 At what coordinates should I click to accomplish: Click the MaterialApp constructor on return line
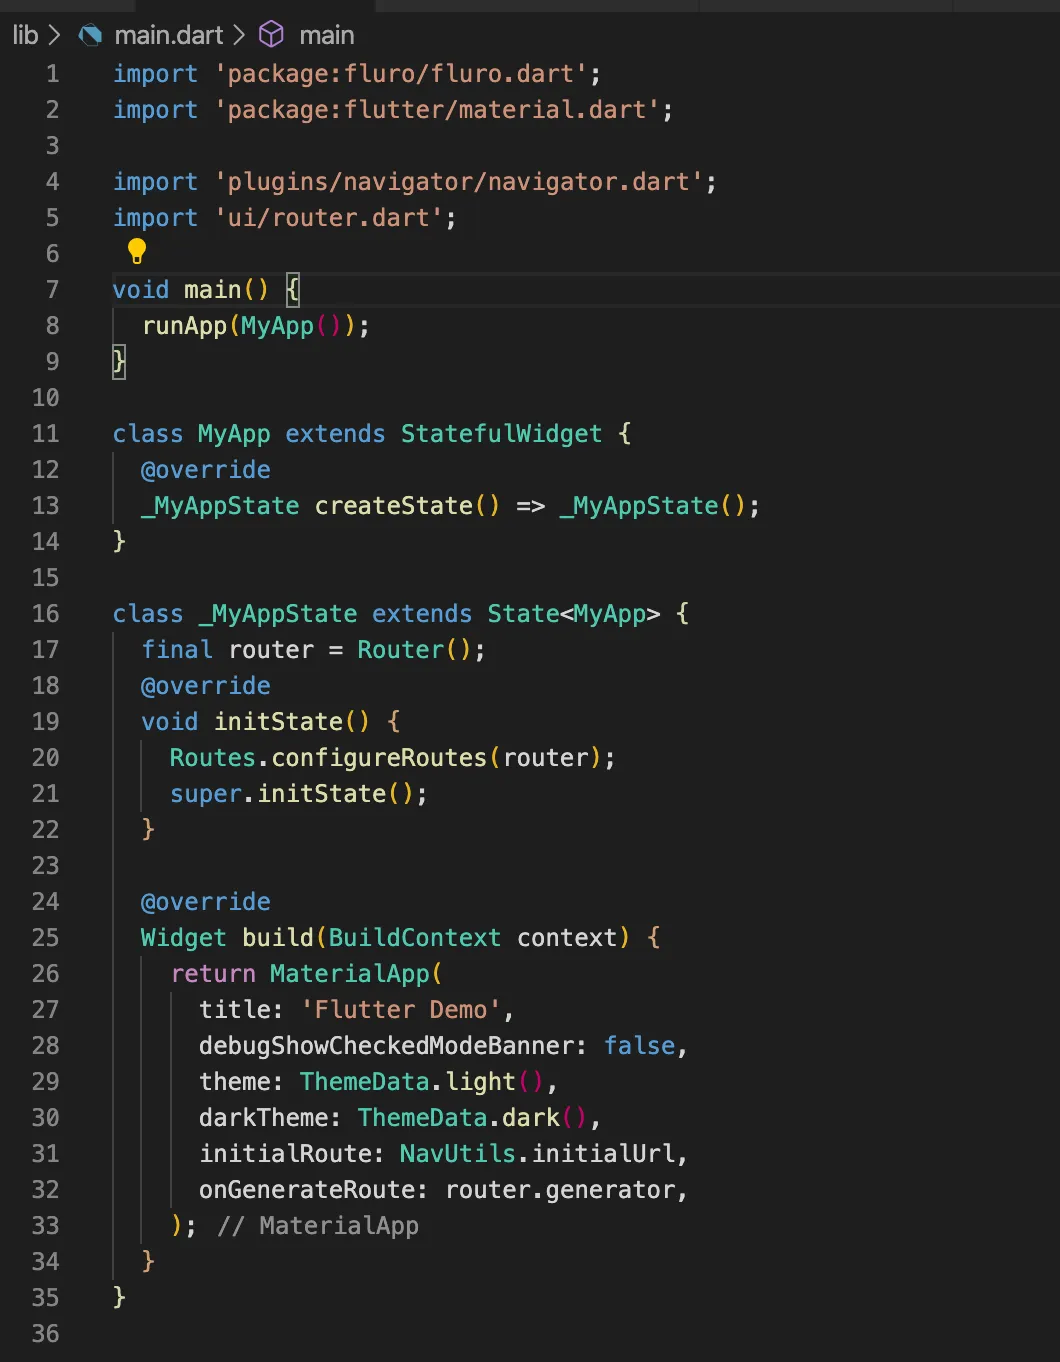click(350, 974)
